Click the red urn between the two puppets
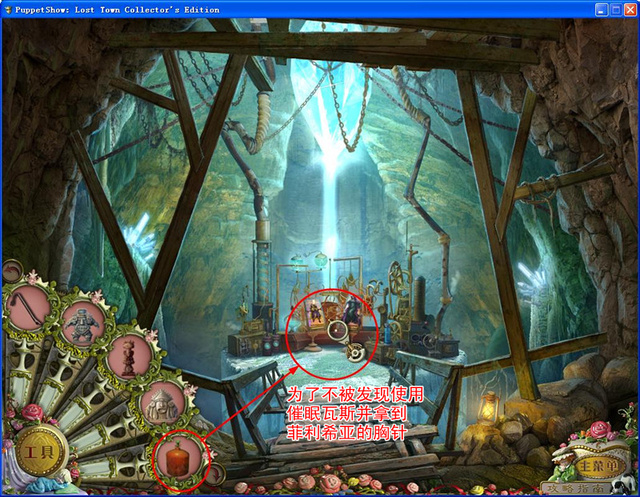This screenshot has height=497, width=640. [331, 312]
